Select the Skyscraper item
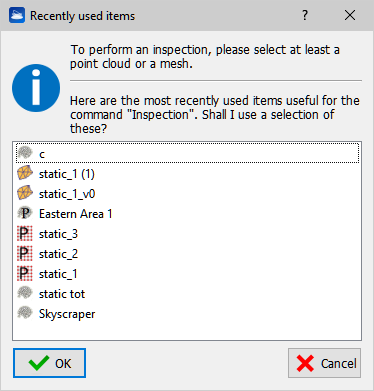This screenshot has height=391, width=374. point(187,314)
